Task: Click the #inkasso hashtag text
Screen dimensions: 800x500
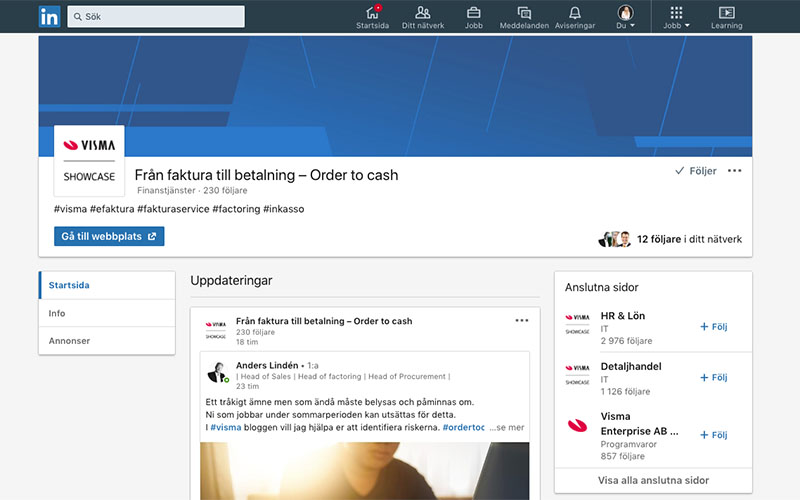Action: [284, 209]
